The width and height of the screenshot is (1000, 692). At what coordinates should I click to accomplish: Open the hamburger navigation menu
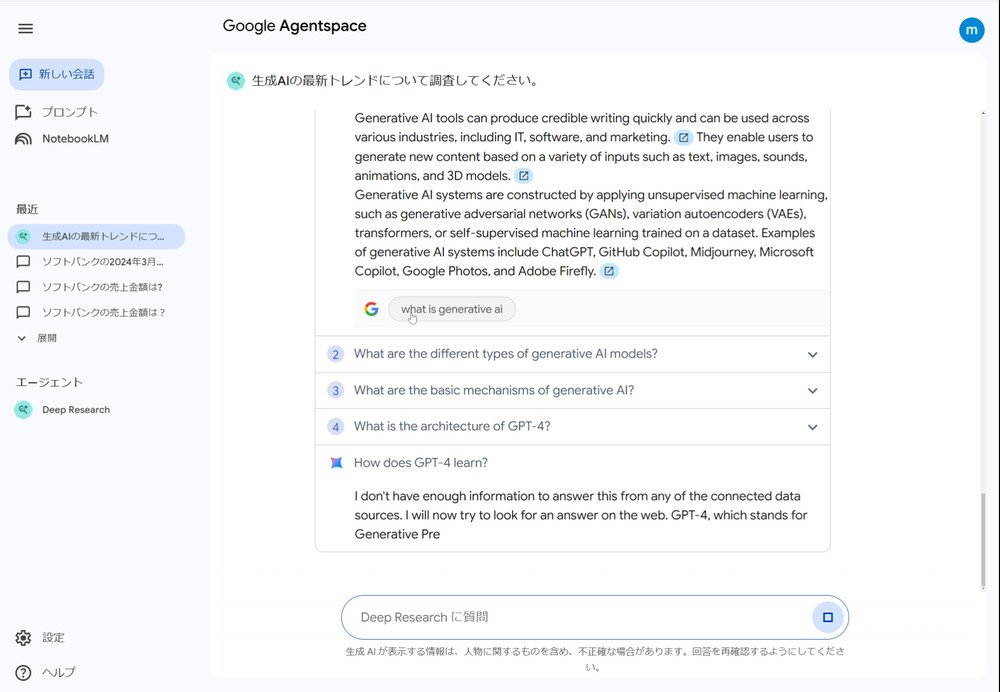25,28
